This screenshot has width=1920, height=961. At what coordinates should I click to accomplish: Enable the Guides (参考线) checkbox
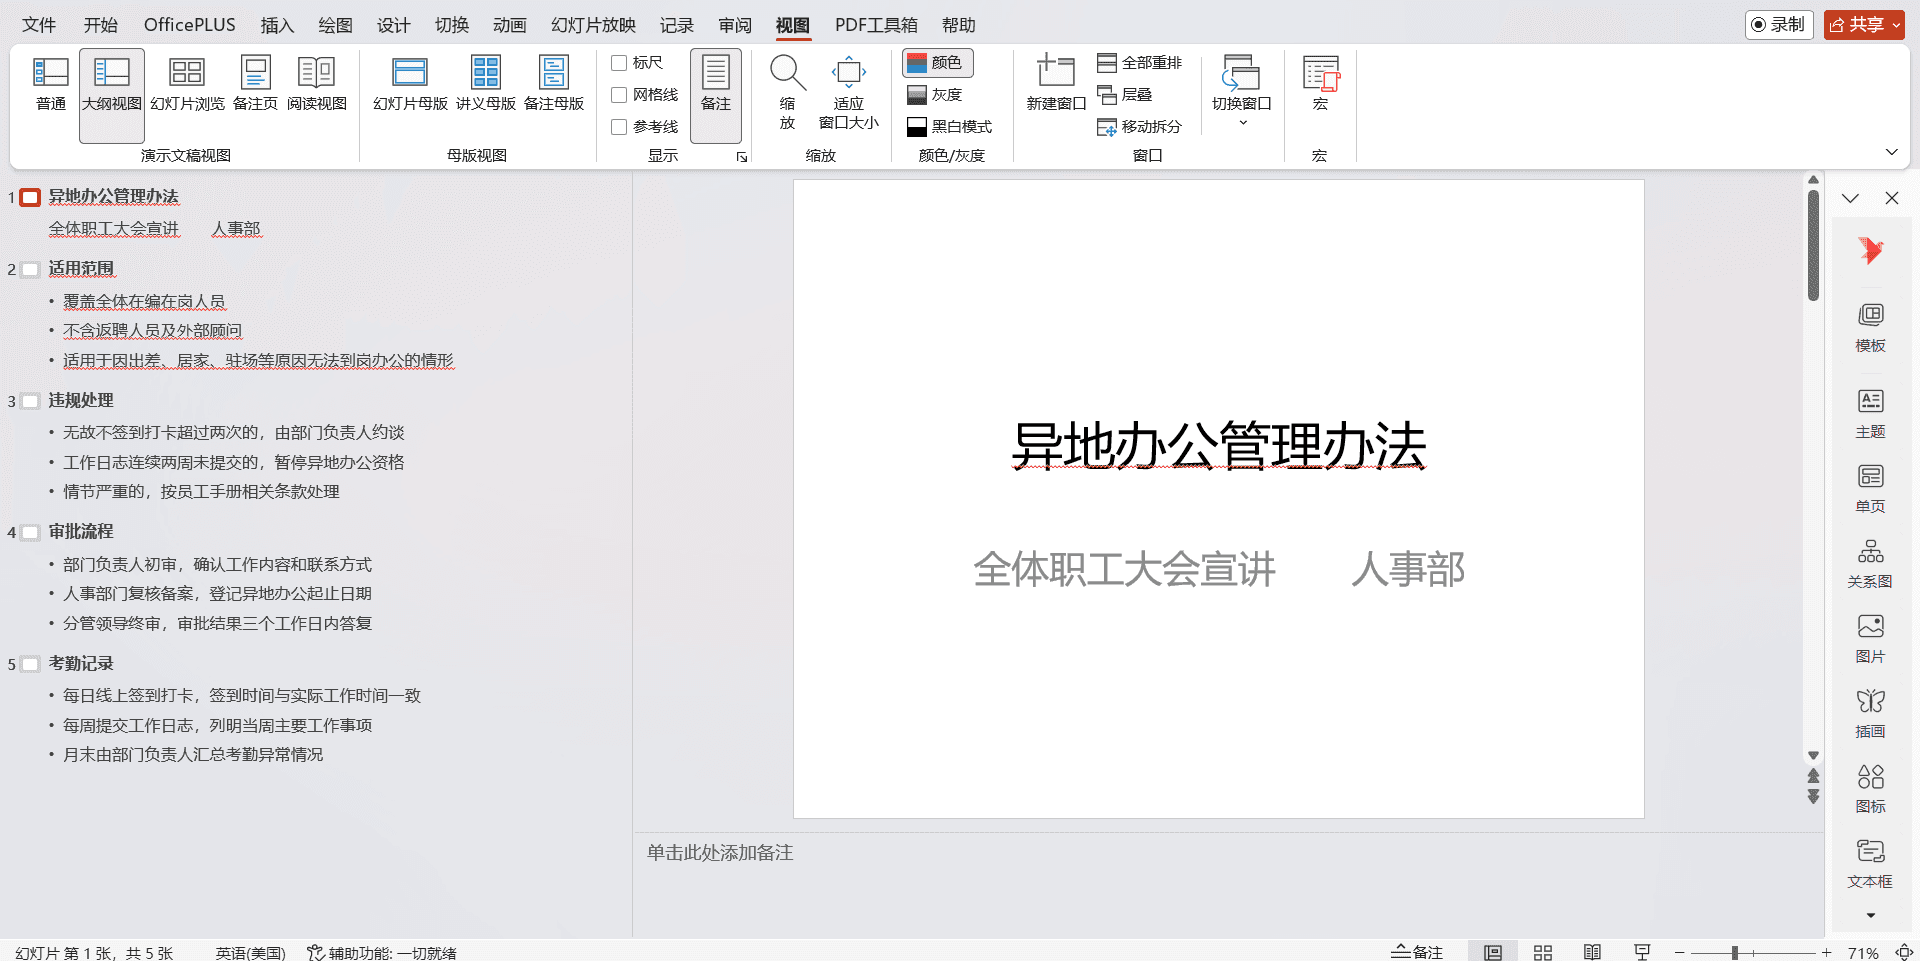pyautogui.click(x=619, y=127)
